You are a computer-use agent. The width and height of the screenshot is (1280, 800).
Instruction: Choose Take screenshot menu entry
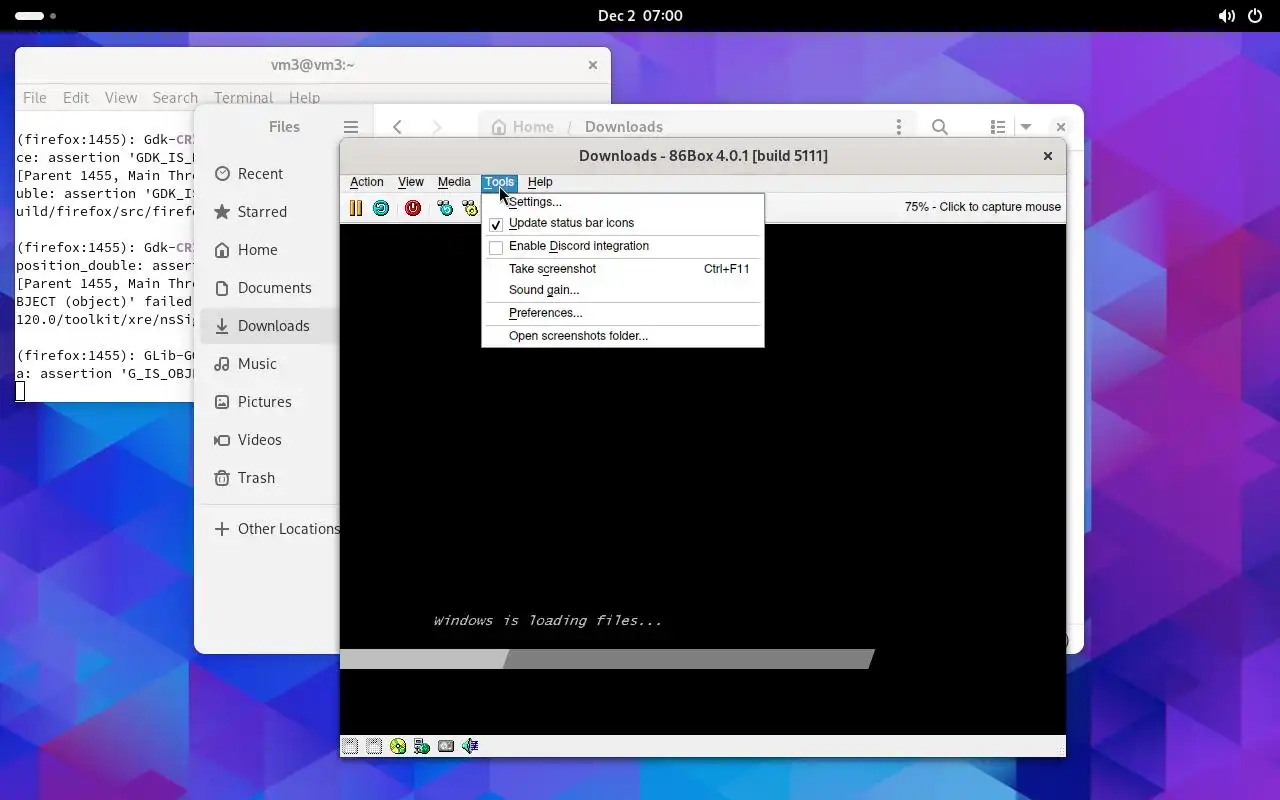pos(623,269)
